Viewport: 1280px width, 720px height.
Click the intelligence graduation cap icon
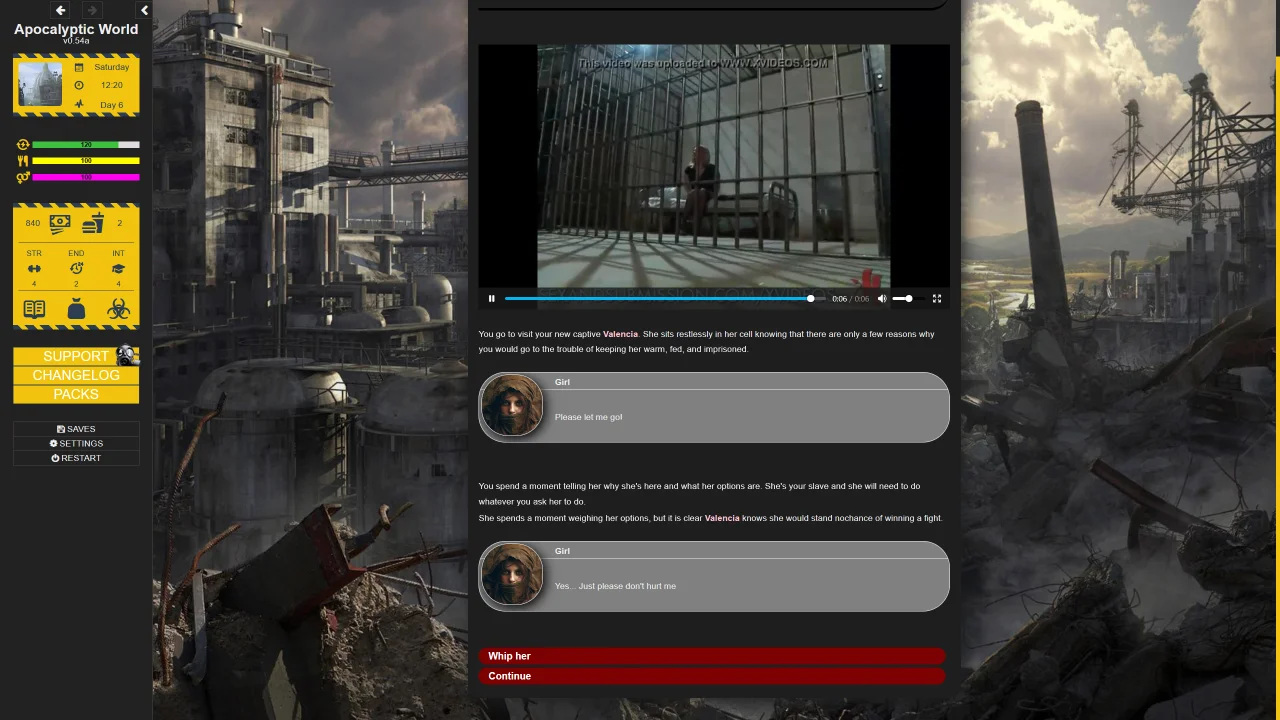click(x=118, y=268)
